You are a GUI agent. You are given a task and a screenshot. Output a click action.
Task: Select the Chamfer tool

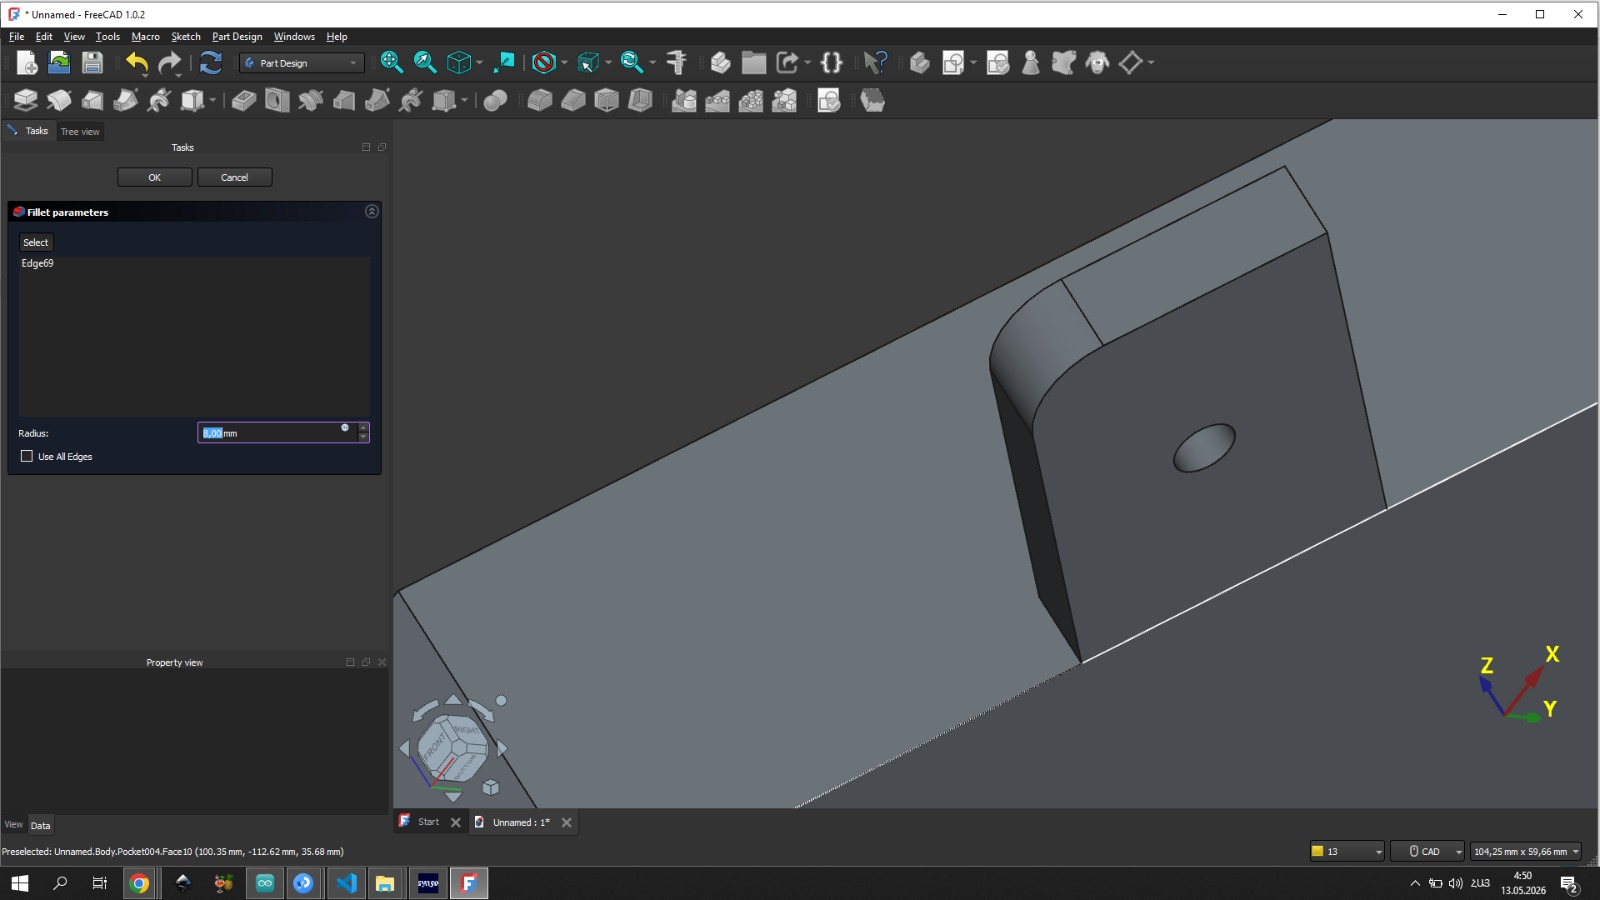point(573,100)
